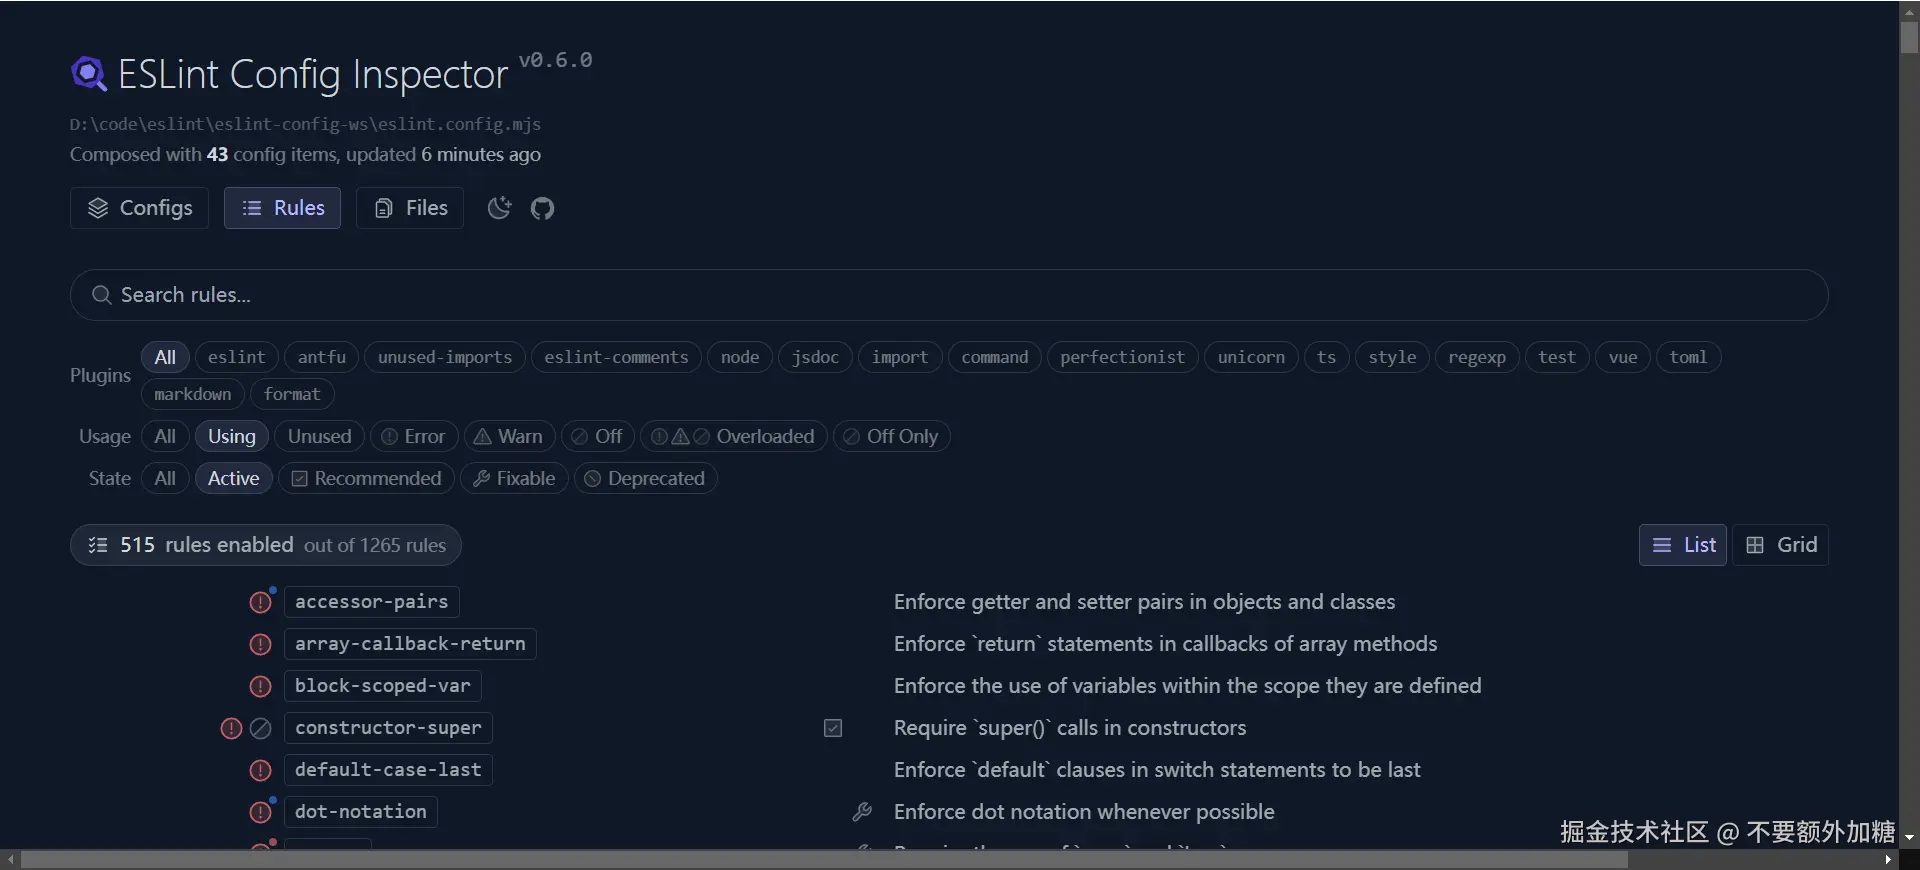1920x870 pixels.
Task: Click the error icon beside default-case-last
Action: coord(260,770)
